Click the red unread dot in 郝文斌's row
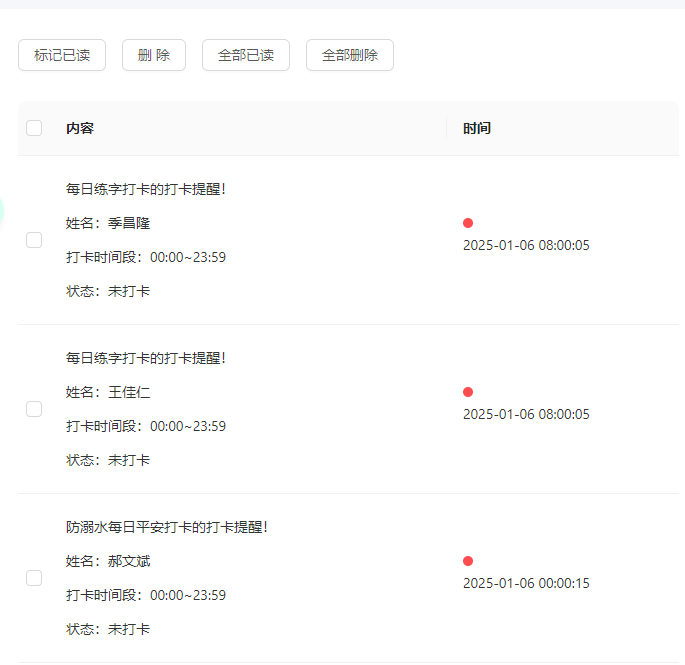This screenshot has width=685, height=665. [468, 561]
